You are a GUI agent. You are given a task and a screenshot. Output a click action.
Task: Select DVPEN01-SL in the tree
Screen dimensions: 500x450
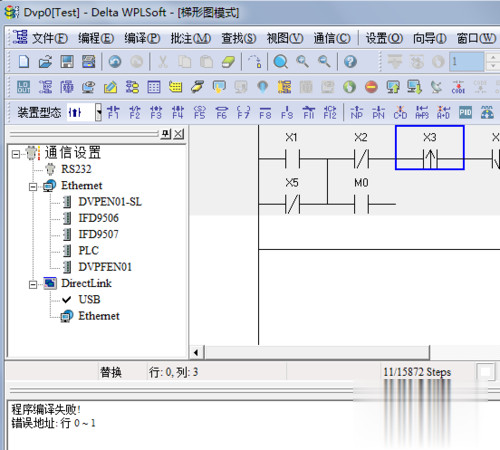tap(110, 202)
